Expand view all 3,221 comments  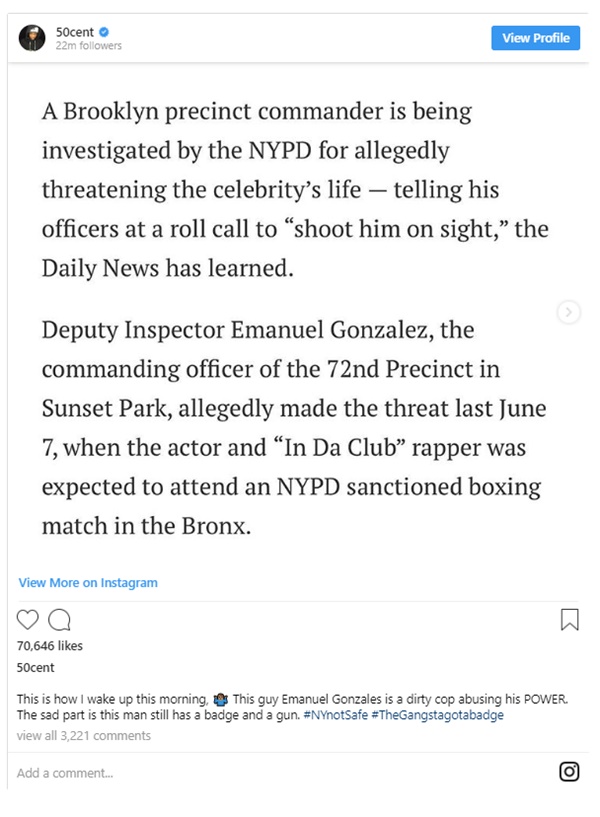click(84, 736)
